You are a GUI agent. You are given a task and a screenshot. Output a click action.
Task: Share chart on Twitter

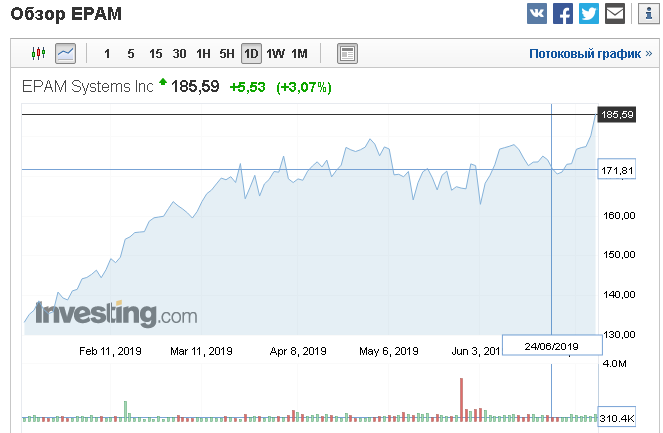pos(589,14)
